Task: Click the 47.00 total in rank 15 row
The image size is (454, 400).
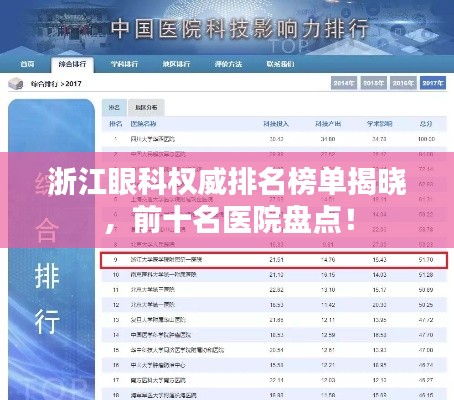Action: tap(426, 350)
